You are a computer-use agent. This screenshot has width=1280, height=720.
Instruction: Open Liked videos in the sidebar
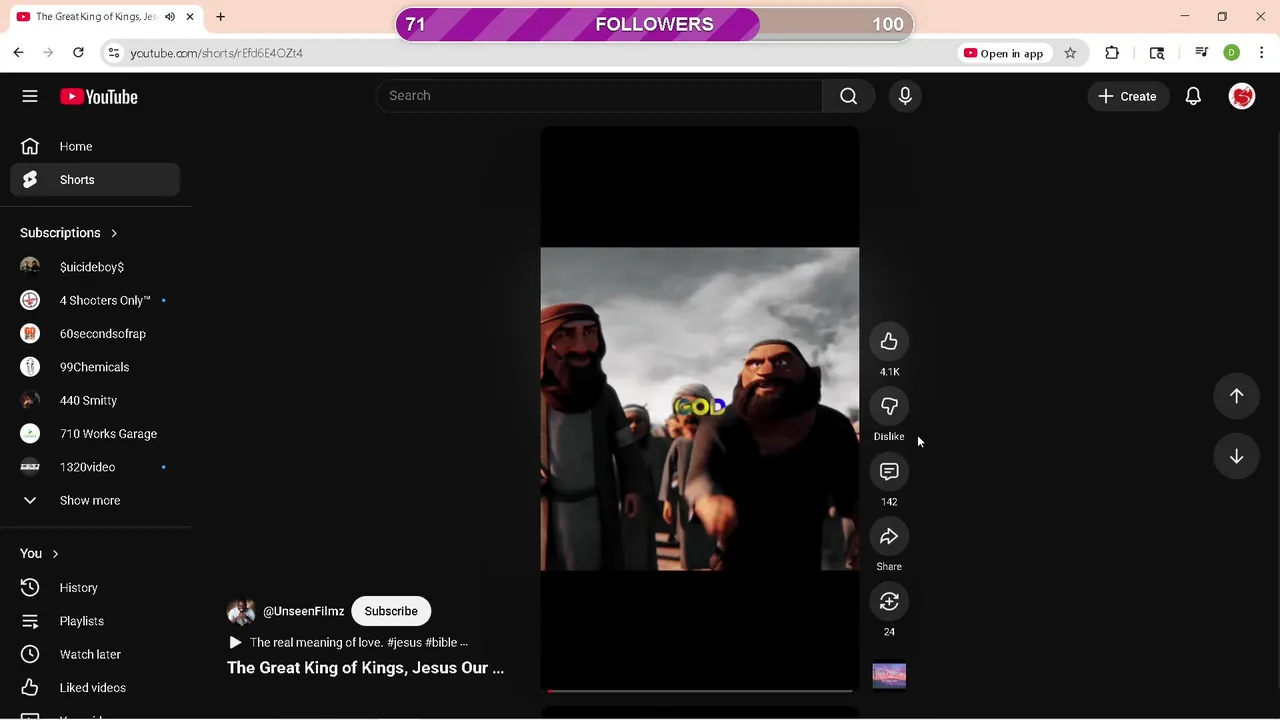click(x=95, y=688)
